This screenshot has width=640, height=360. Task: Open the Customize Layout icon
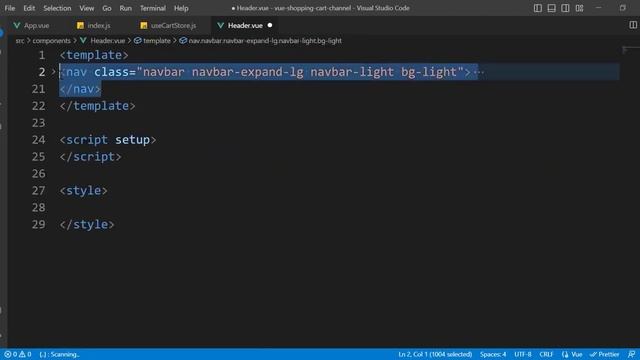click(x=580, y=8)
